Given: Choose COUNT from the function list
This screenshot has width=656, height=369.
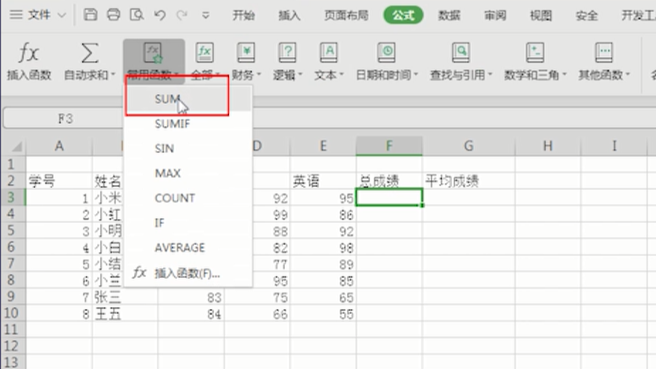Looking at the screenshot, I should click(x=188, y=198).
